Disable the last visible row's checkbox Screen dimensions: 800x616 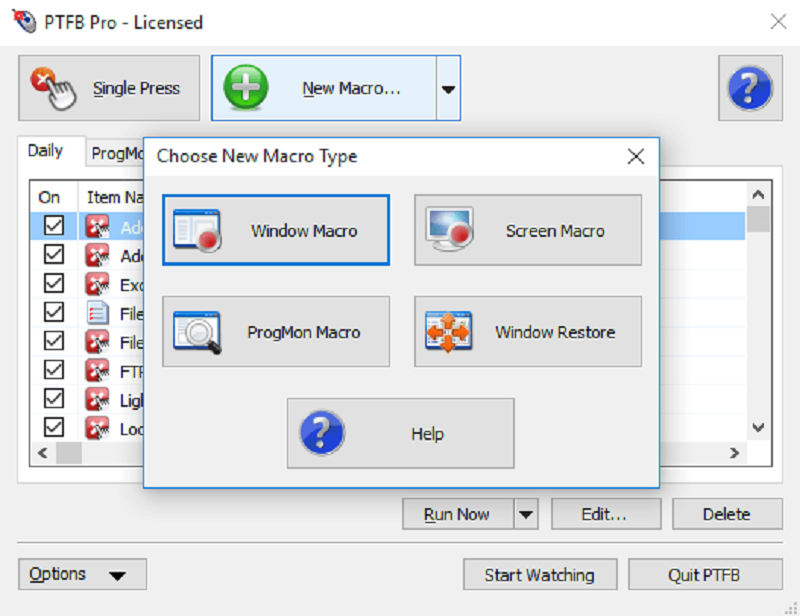[54, 428]
